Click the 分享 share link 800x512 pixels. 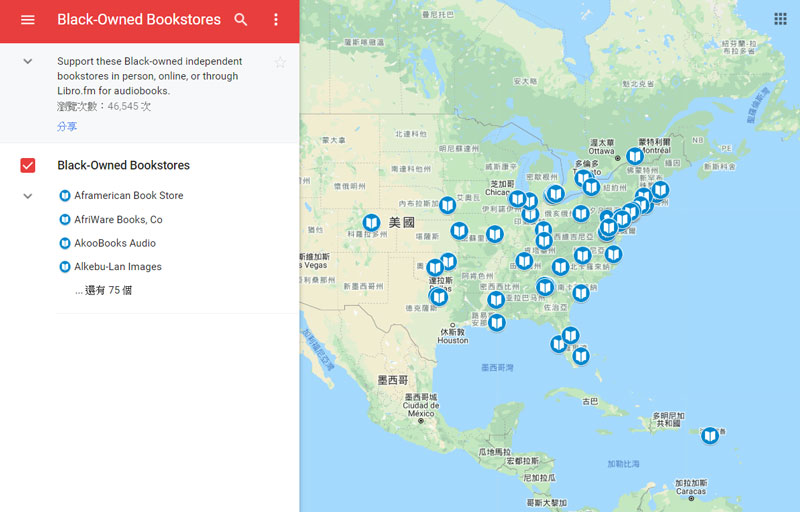pyautogui.click(x=67, y=126)
